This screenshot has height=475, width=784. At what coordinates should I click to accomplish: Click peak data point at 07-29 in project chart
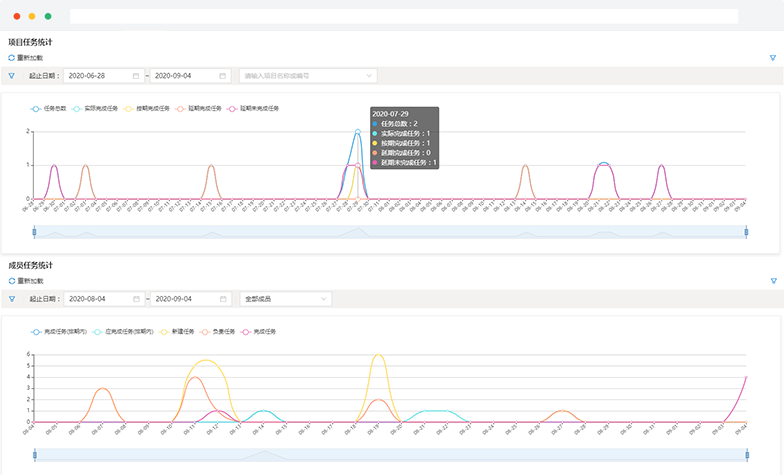tap(358, 132)
